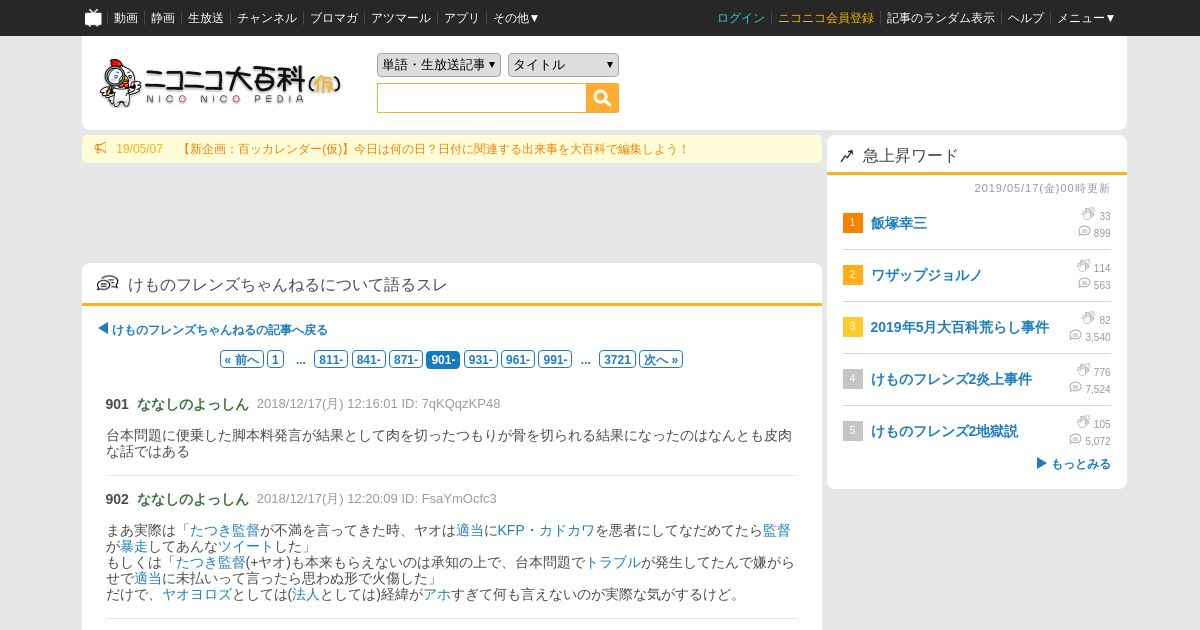Jump to page 991-

click(555, 360)
